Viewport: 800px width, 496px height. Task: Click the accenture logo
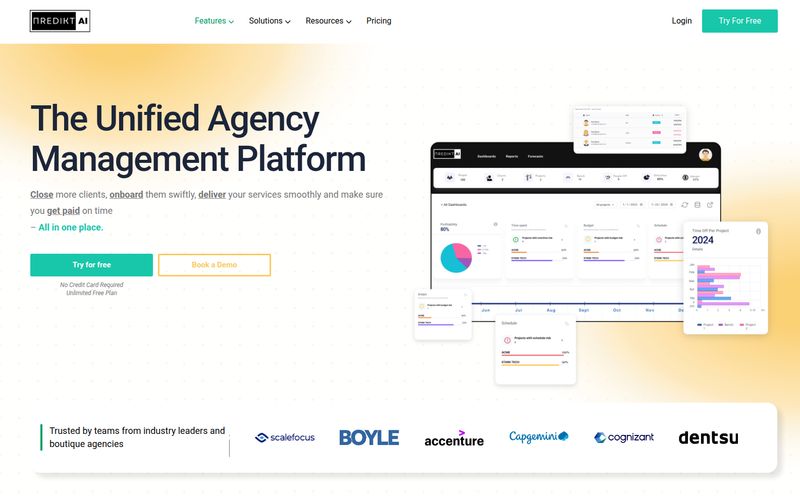click(x=454, y=439)
